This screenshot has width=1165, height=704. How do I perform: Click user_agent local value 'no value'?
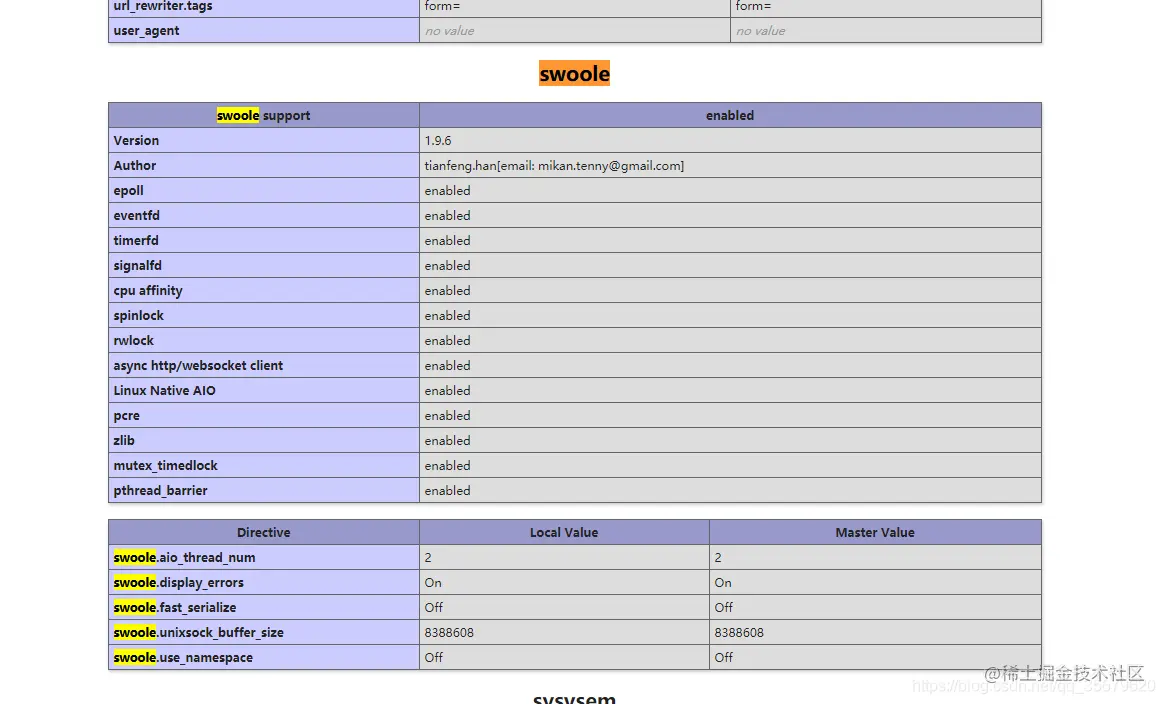point(449,30)
